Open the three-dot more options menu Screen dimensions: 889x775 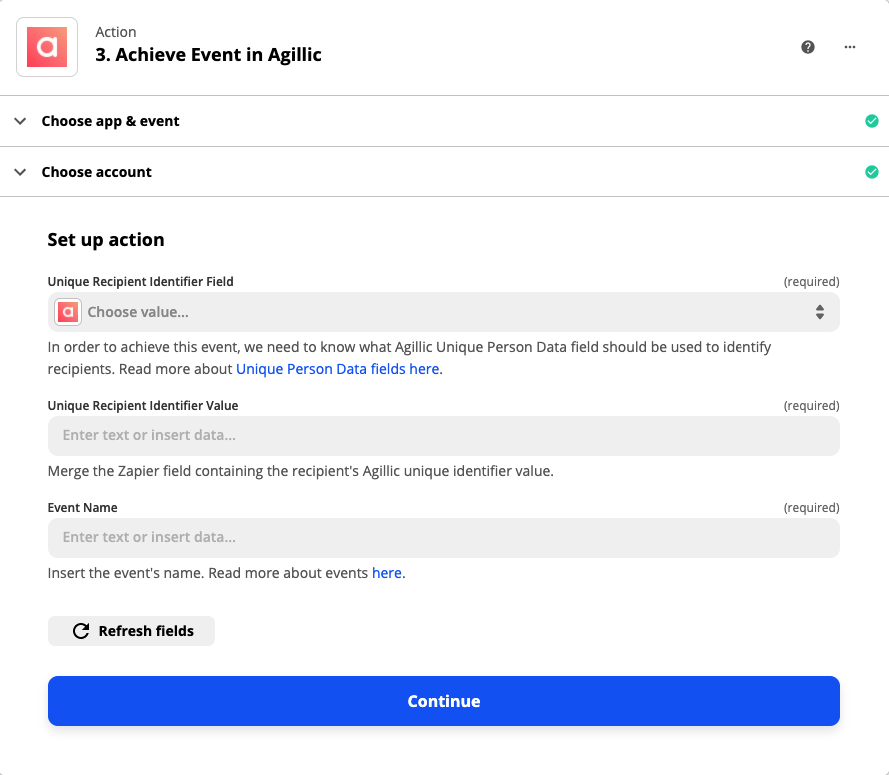[849, 47]
